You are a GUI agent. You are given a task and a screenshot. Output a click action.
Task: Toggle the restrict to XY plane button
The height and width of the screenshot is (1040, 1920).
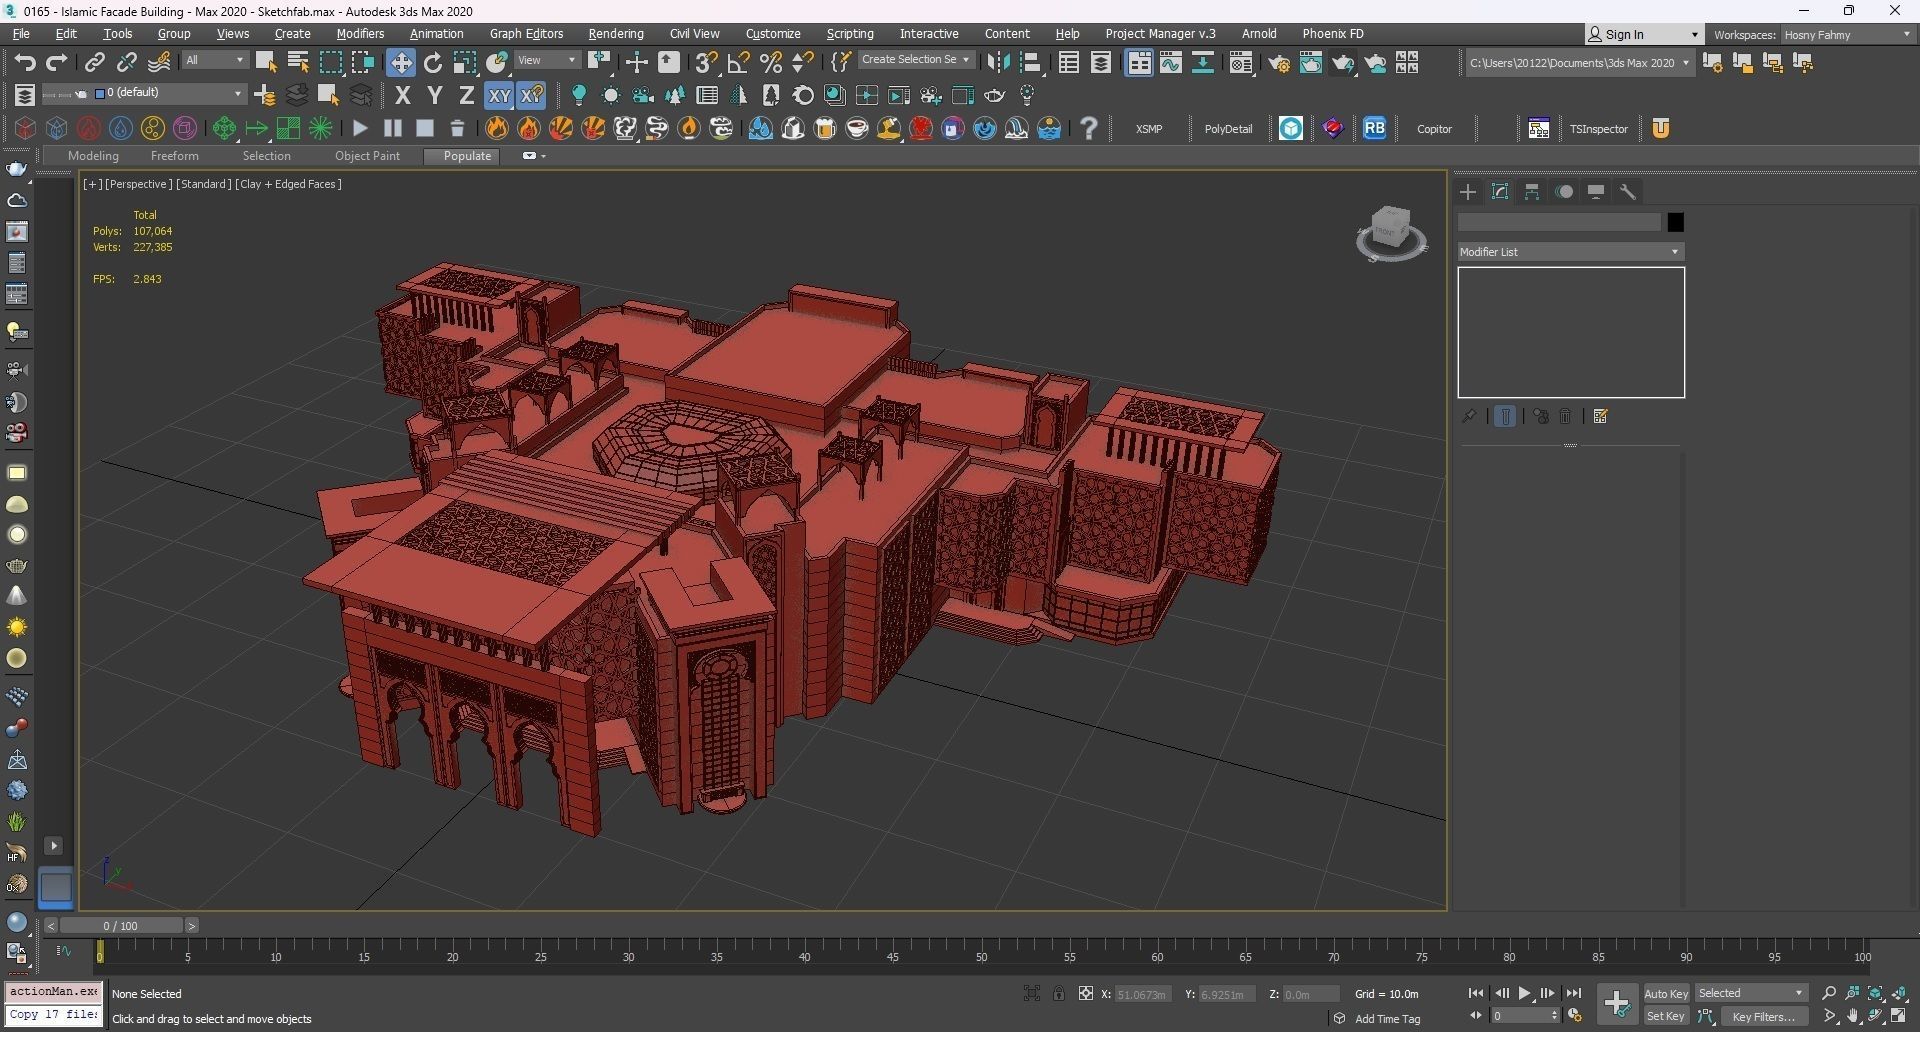[499, 96]
